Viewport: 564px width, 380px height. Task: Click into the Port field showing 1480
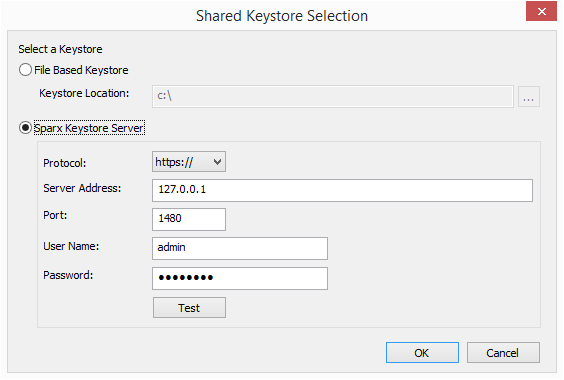point(189,219)
